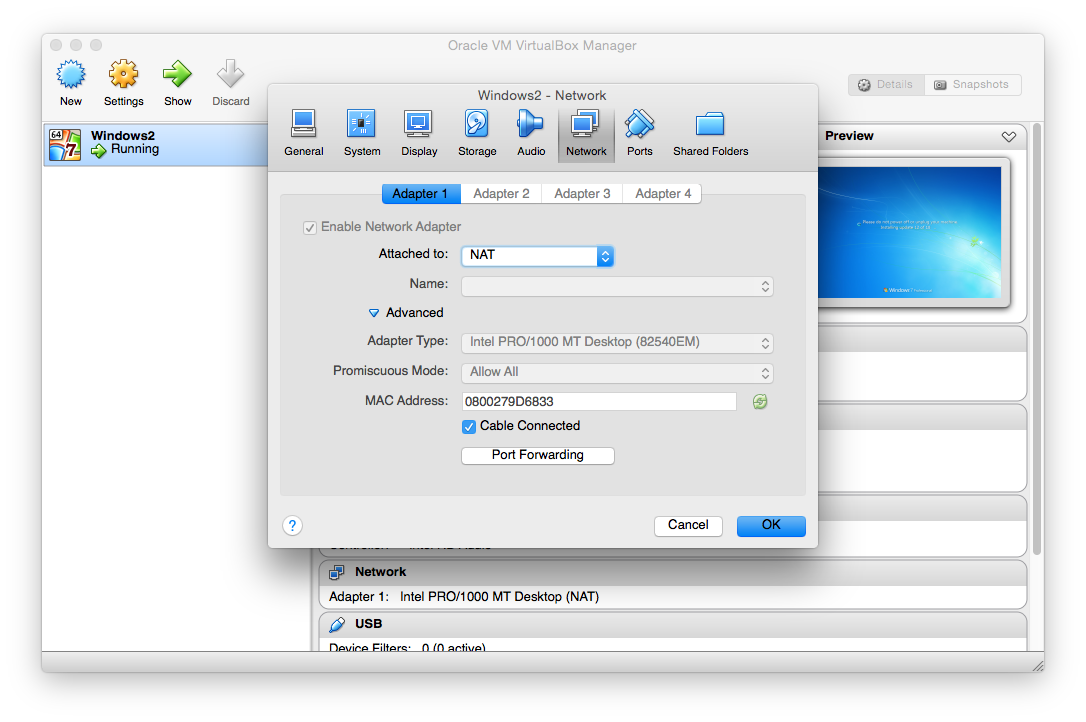Open Port Forwarding rules

coord(537,455)
